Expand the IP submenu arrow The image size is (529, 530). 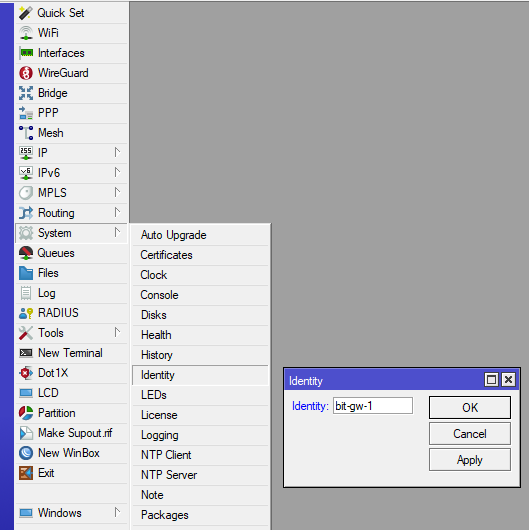[x=117, y=152]
